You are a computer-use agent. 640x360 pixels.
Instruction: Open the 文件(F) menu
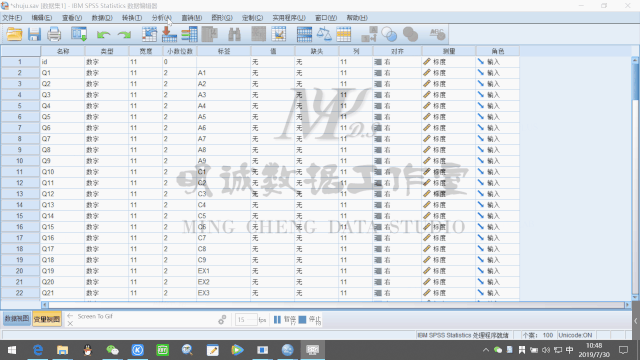[x=12, y=18]
